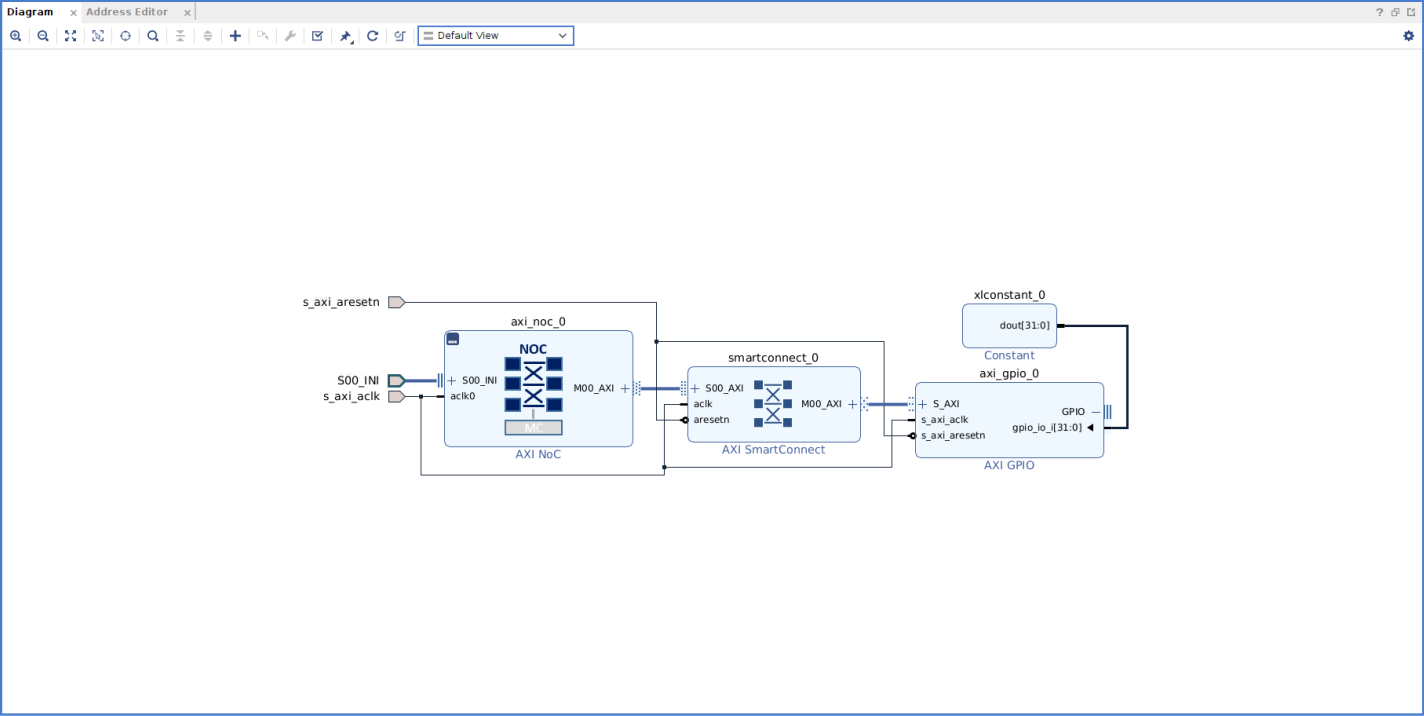1424x716 pixels.
Task: Click the AXI SmartConnect type label
Action: [x=774, y=450]
